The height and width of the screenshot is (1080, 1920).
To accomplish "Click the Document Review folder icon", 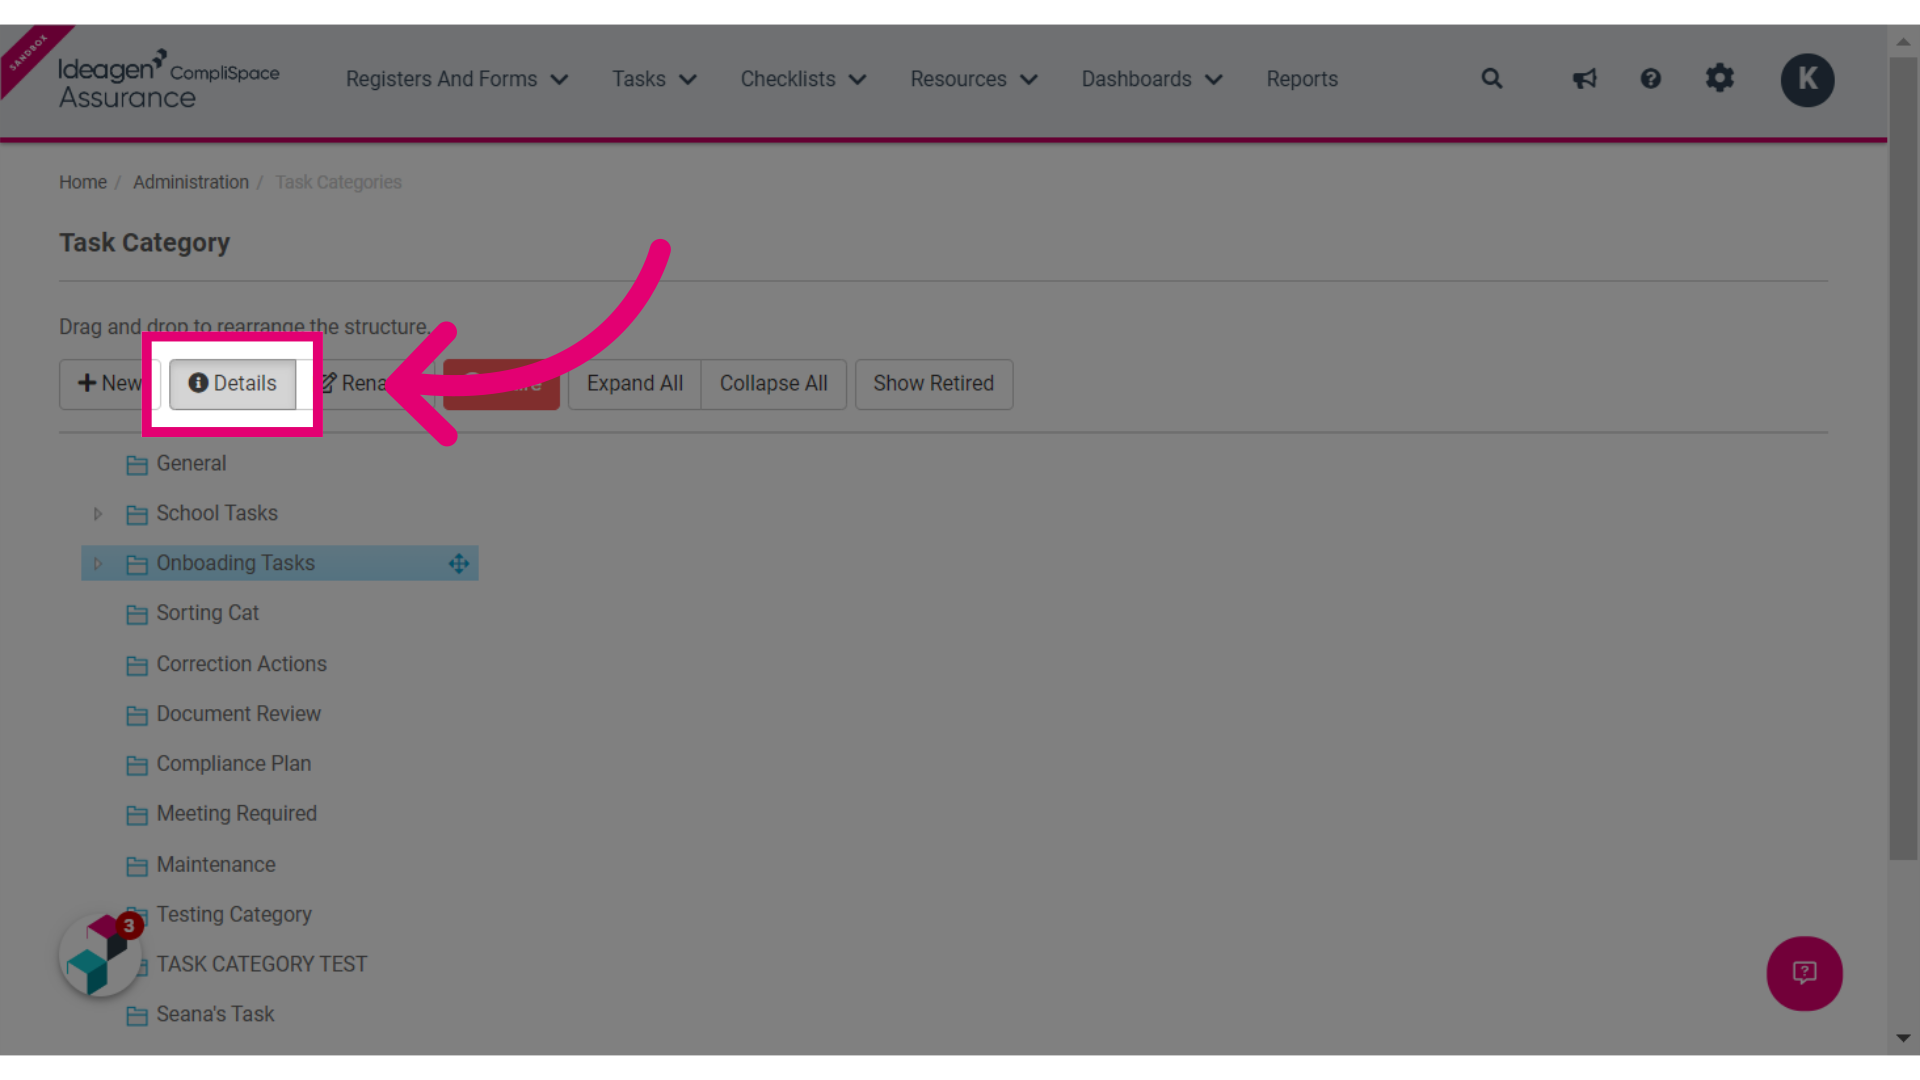I will 137,716.
